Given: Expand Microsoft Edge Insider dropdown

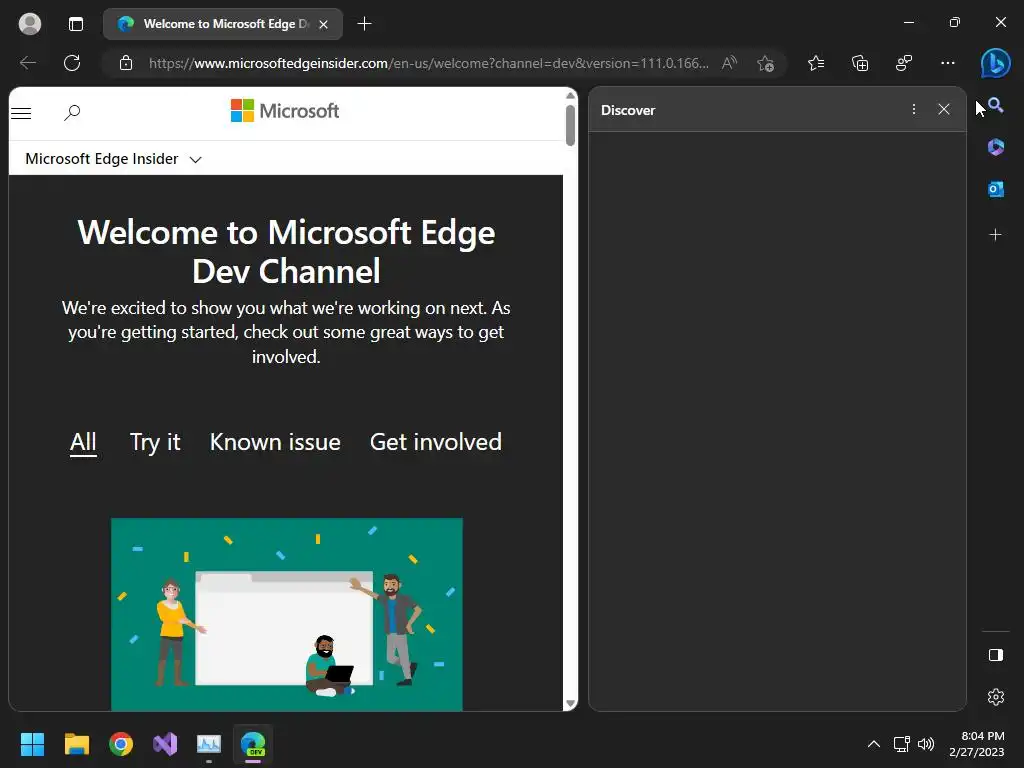Looking at the screenshot, I should pyautogui.click(x=114, y=159).
